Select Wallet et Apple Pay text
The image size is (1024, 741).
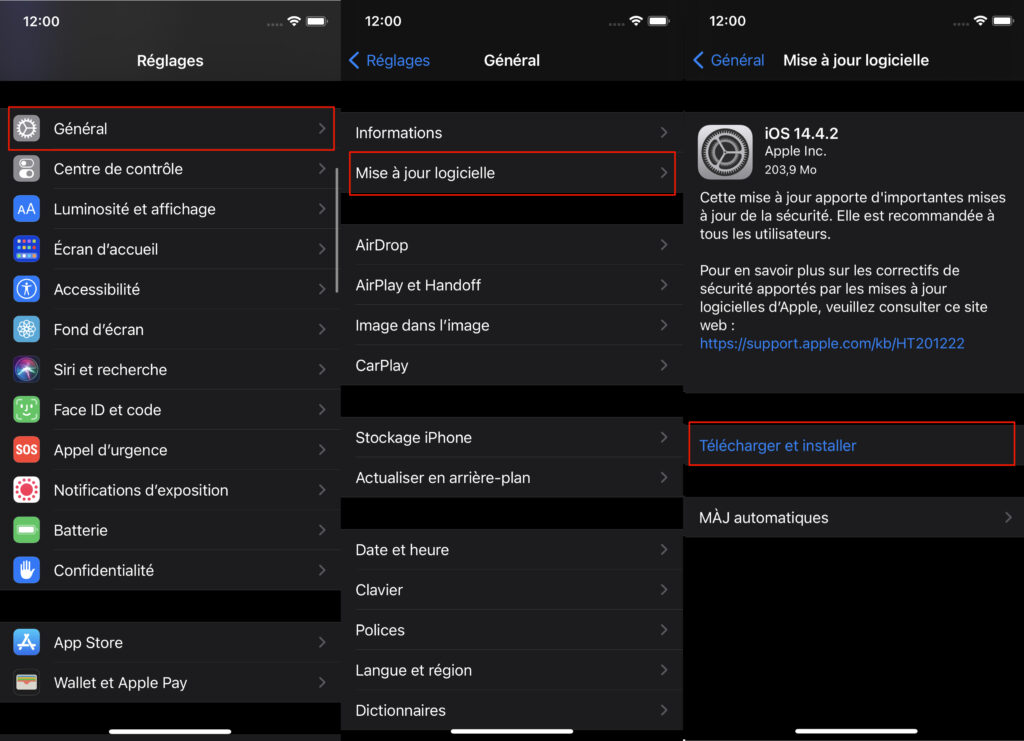pyautogui.click(x=120, y=682)
